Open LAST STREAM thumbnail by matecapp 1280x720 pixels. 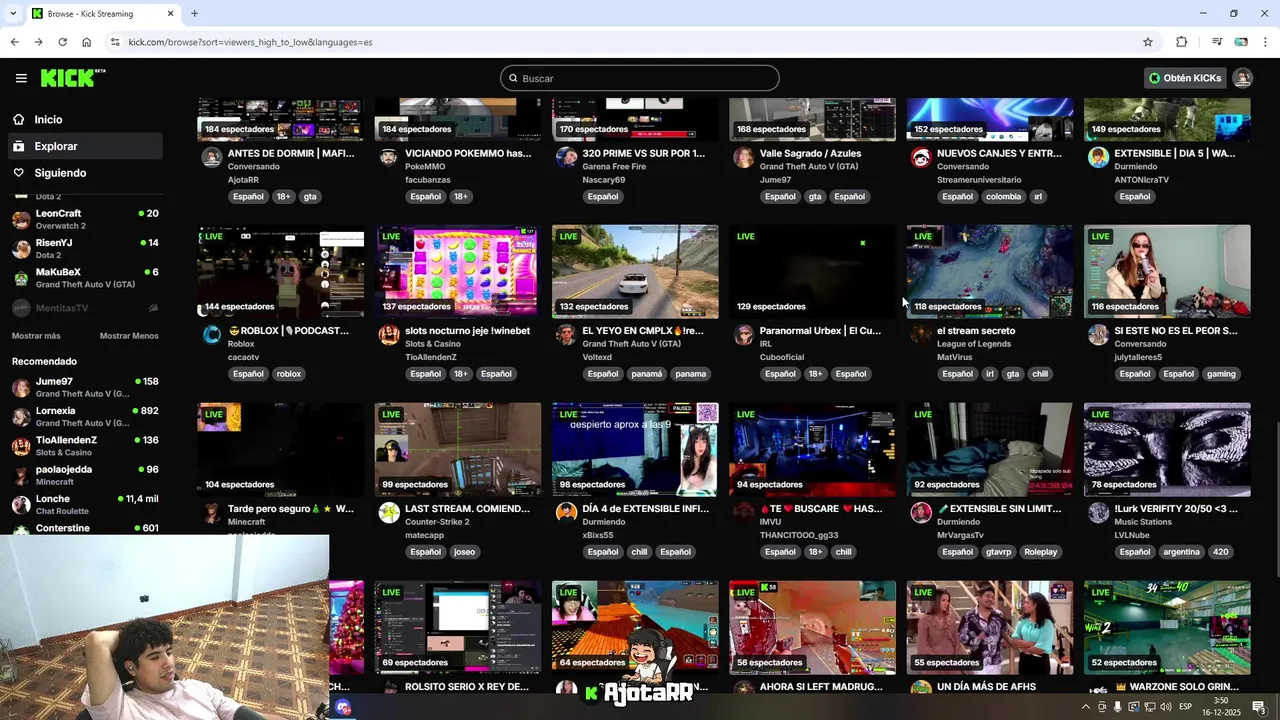click(x=458, y=450)
